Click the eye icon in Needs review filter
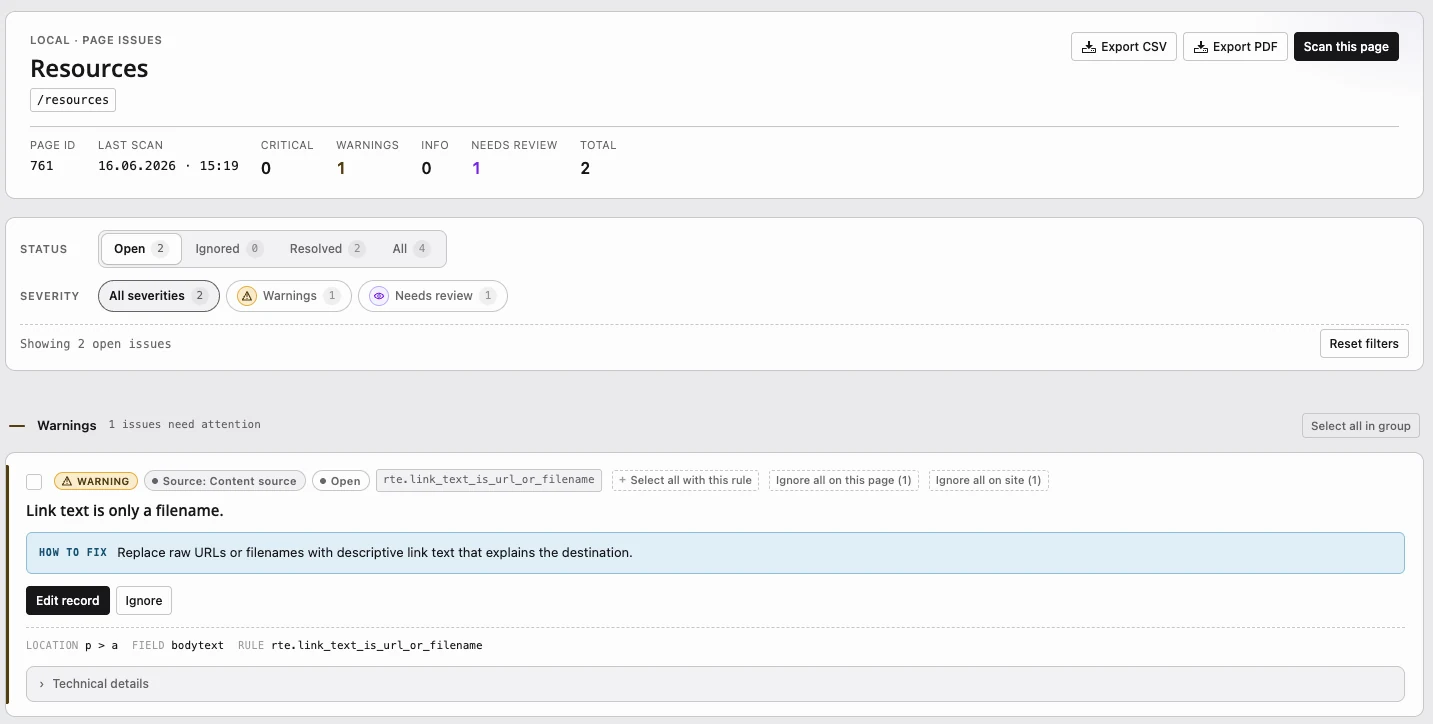This screenshot has height=724, width=1433. click(x=379, y=296)
